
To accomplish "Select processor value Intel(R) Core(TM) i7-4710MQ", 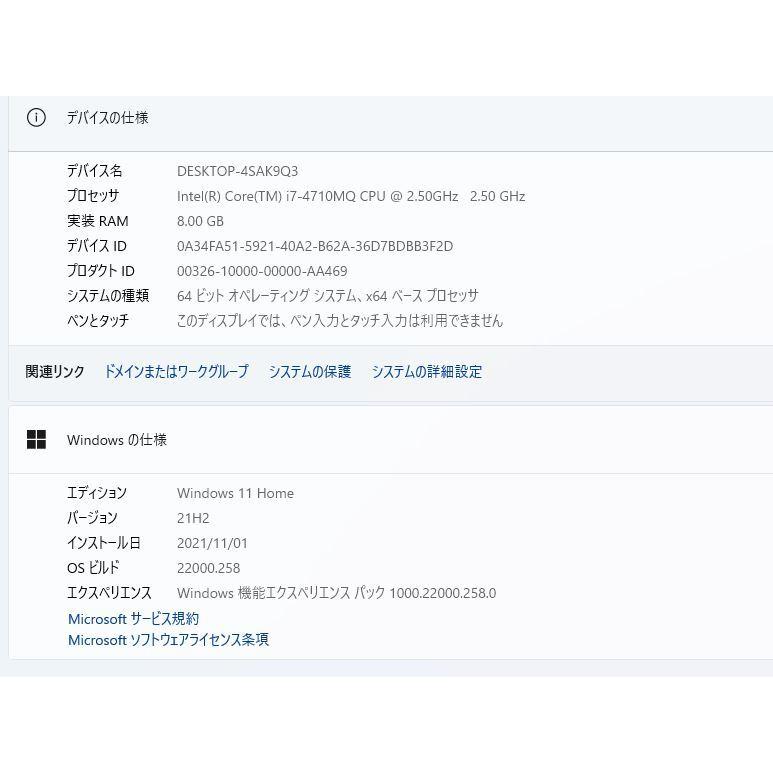I will 351,196.
